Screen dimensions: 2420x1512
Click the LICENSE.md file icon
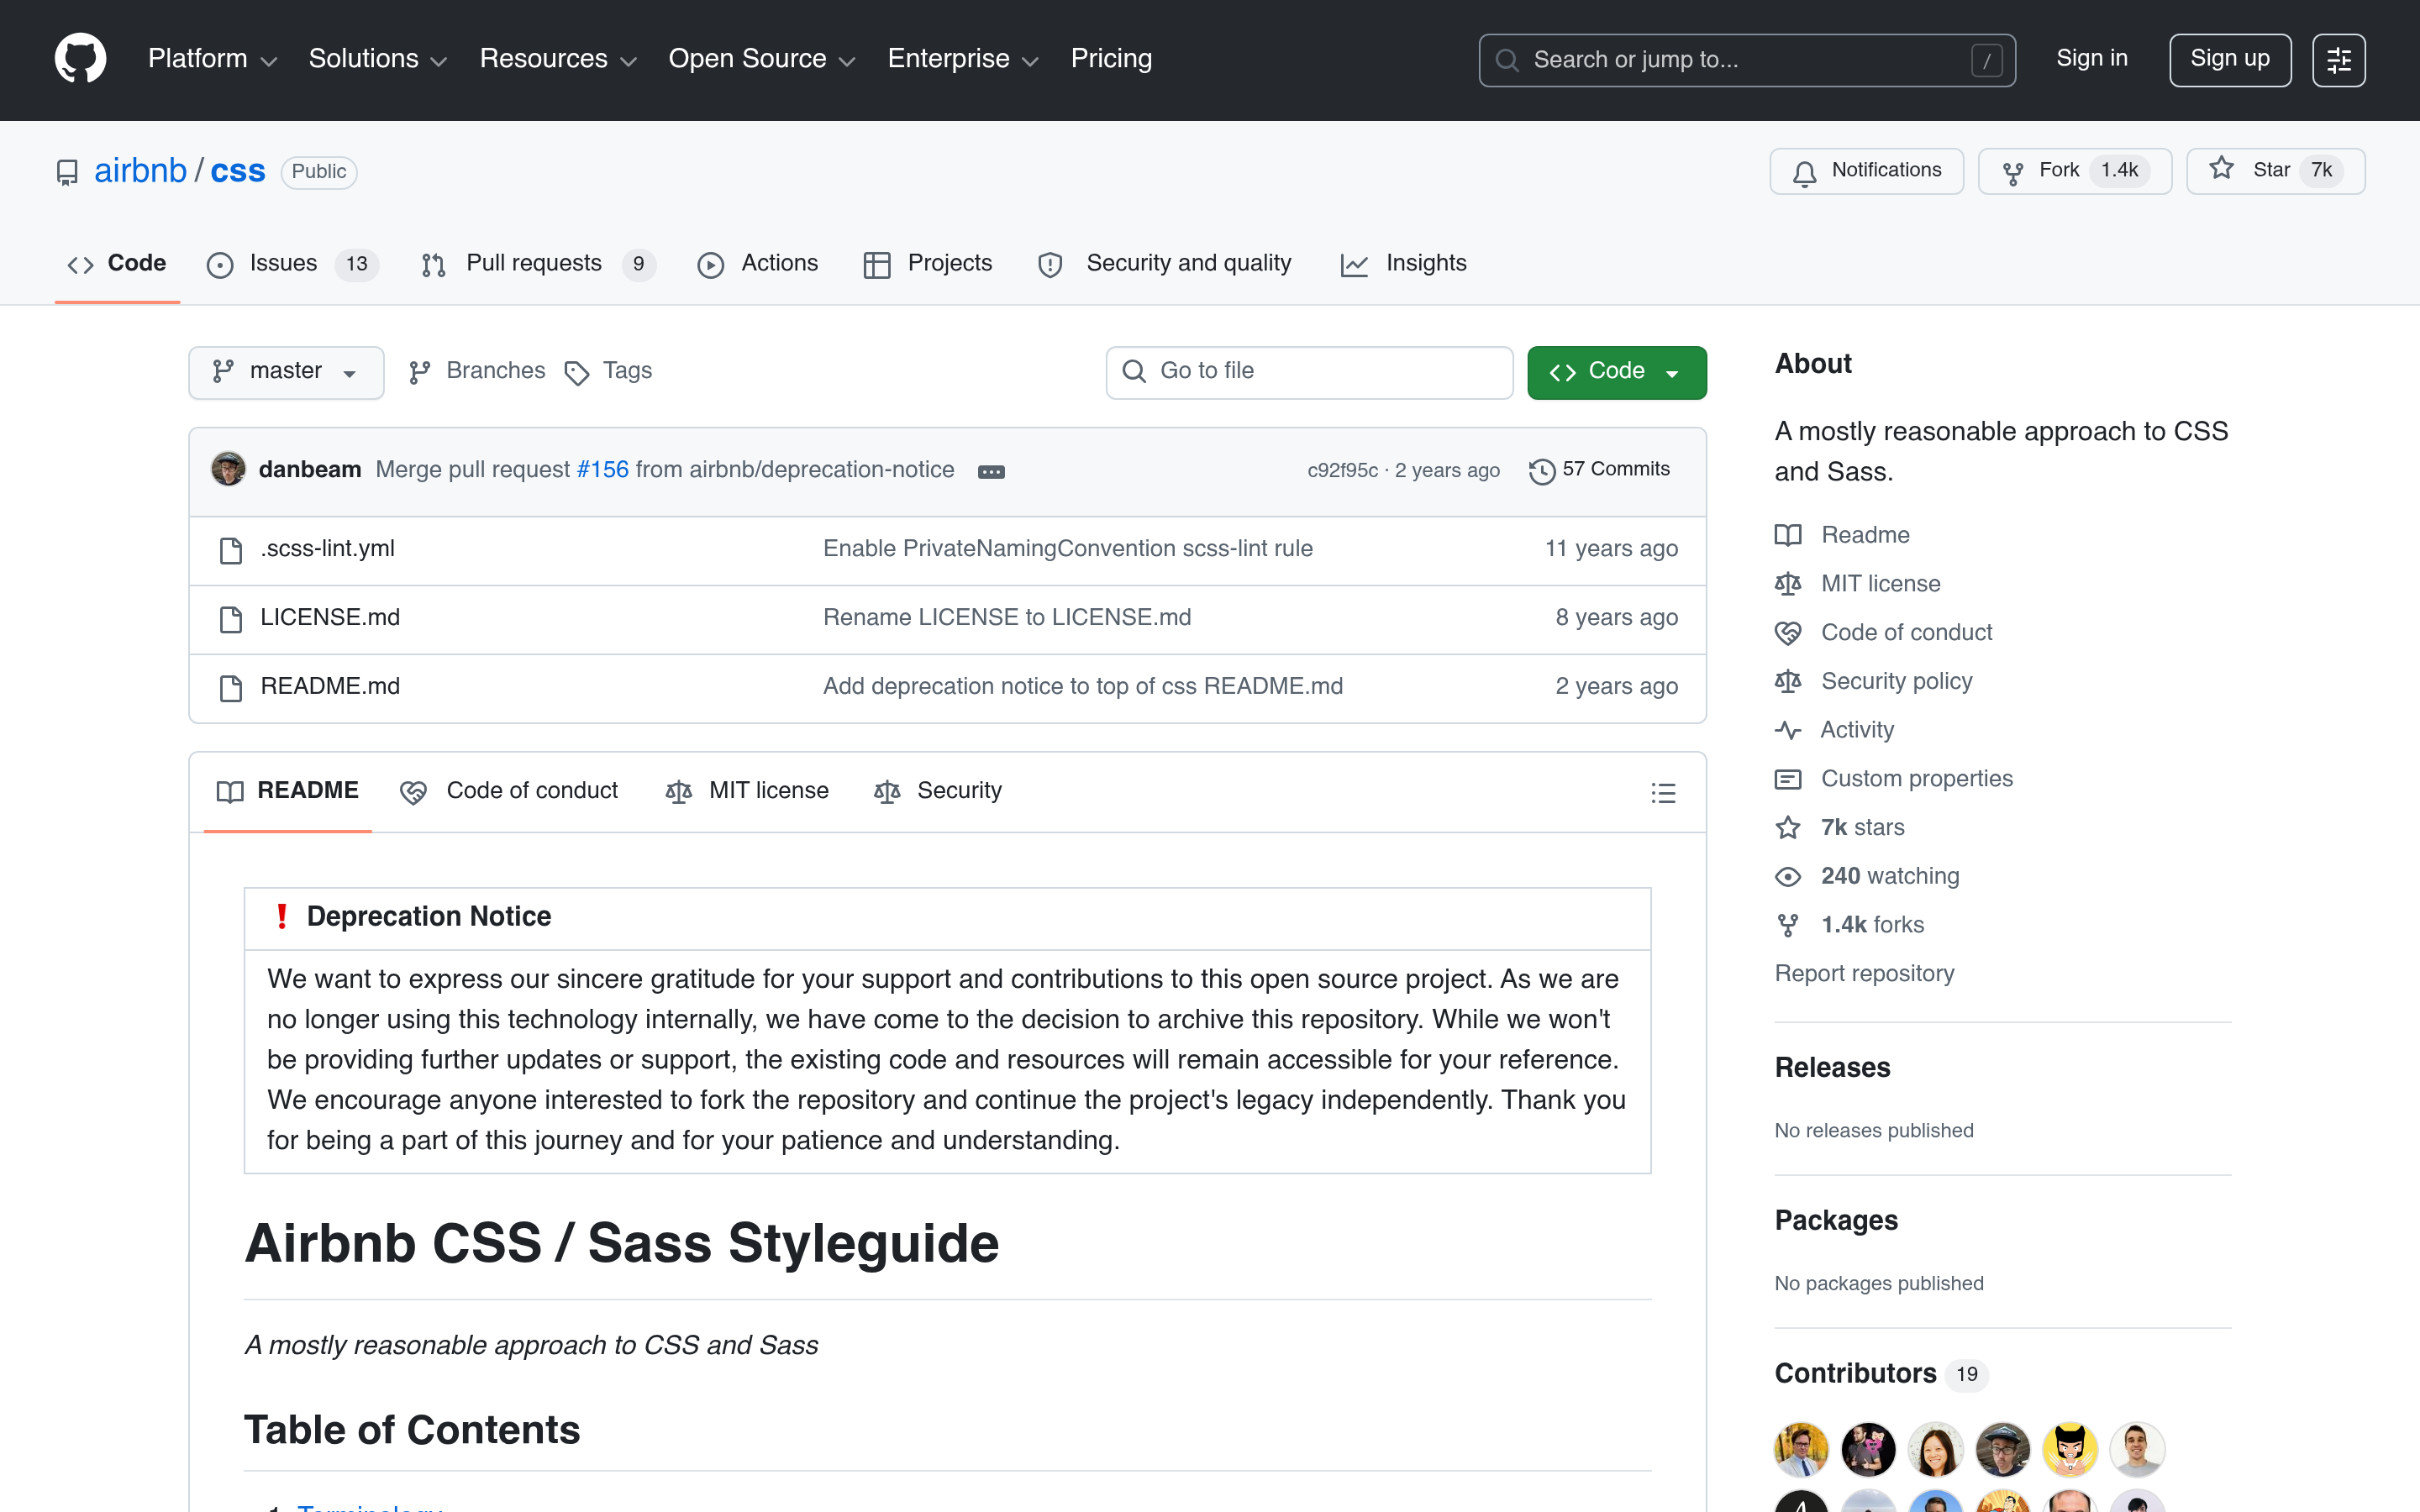coord(231,618)
